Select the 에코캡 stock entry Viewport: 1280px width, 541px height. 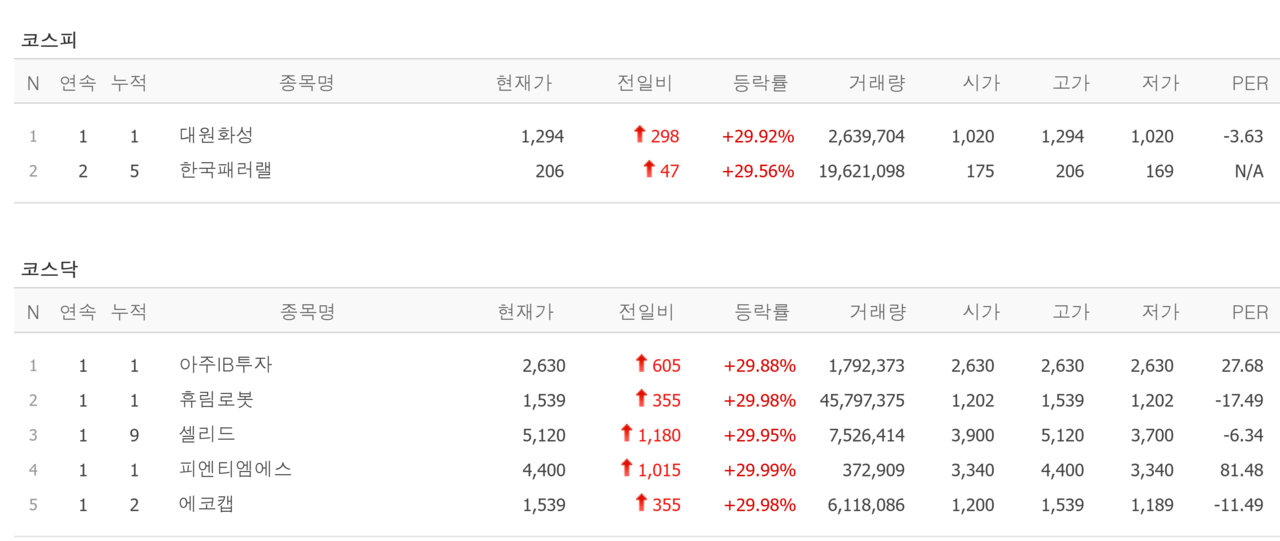(x=207, y=504)
